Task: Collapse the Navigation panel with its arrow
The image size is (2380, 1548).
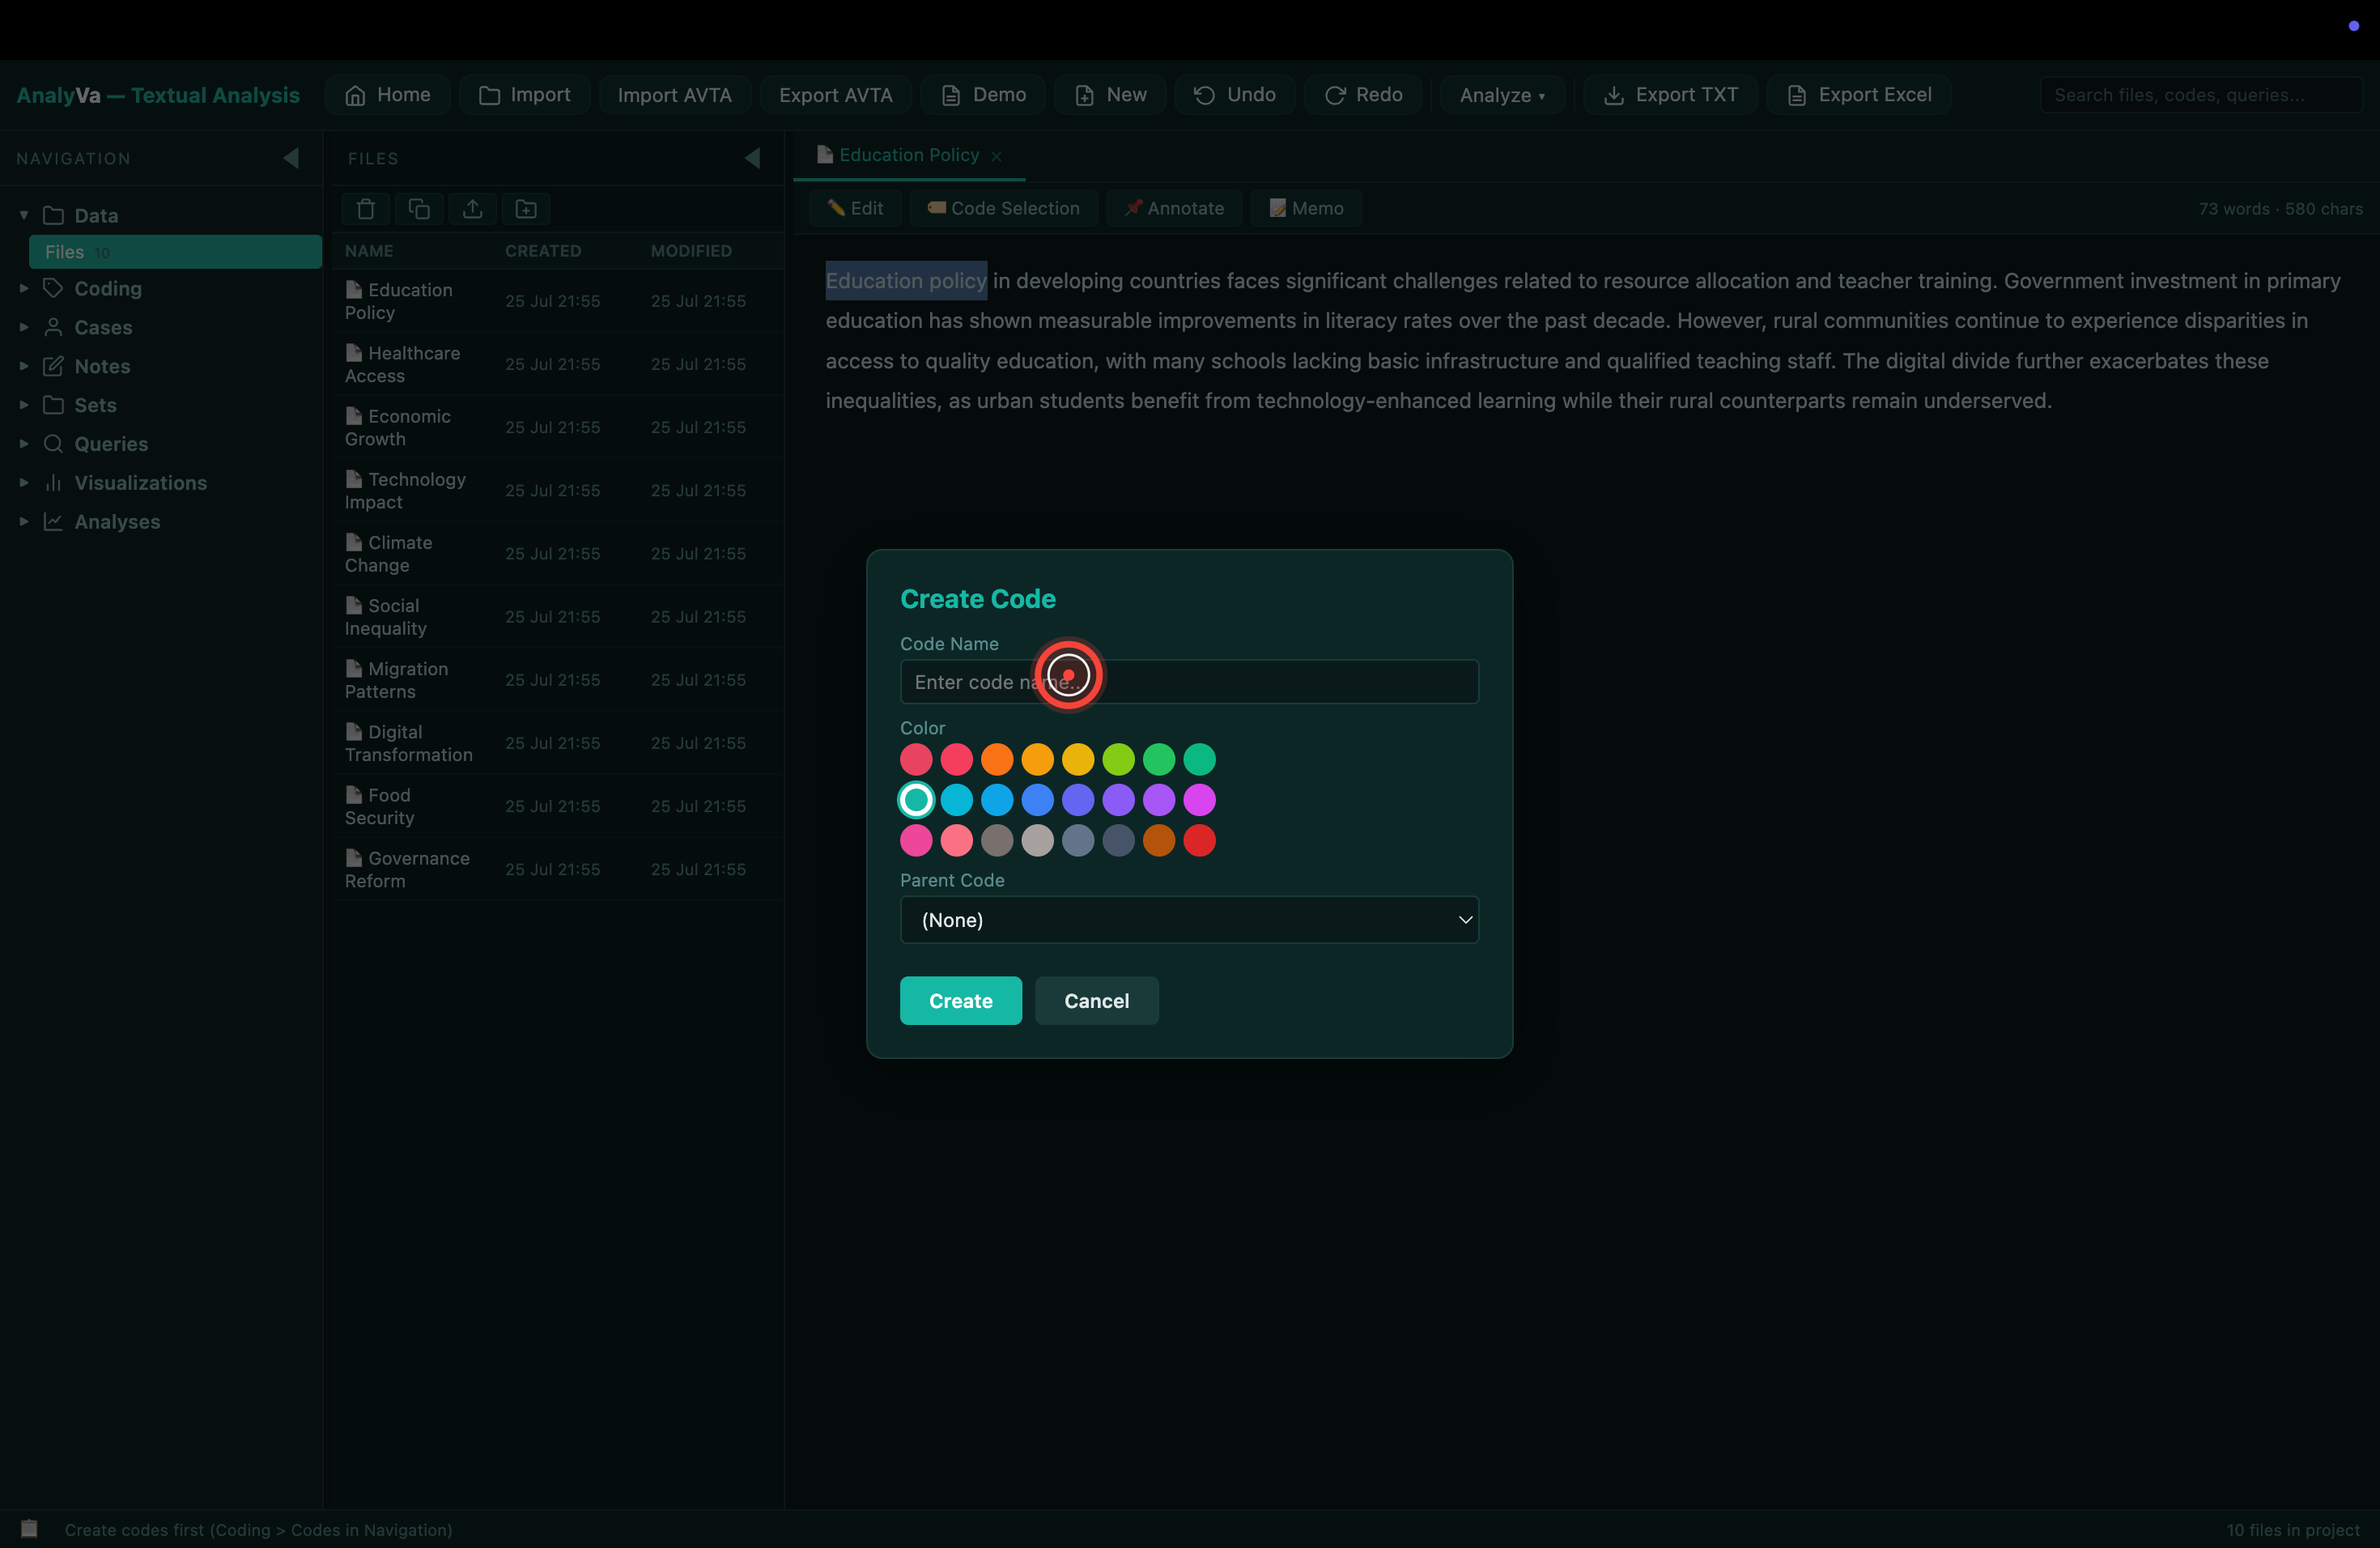Action: 291,158
